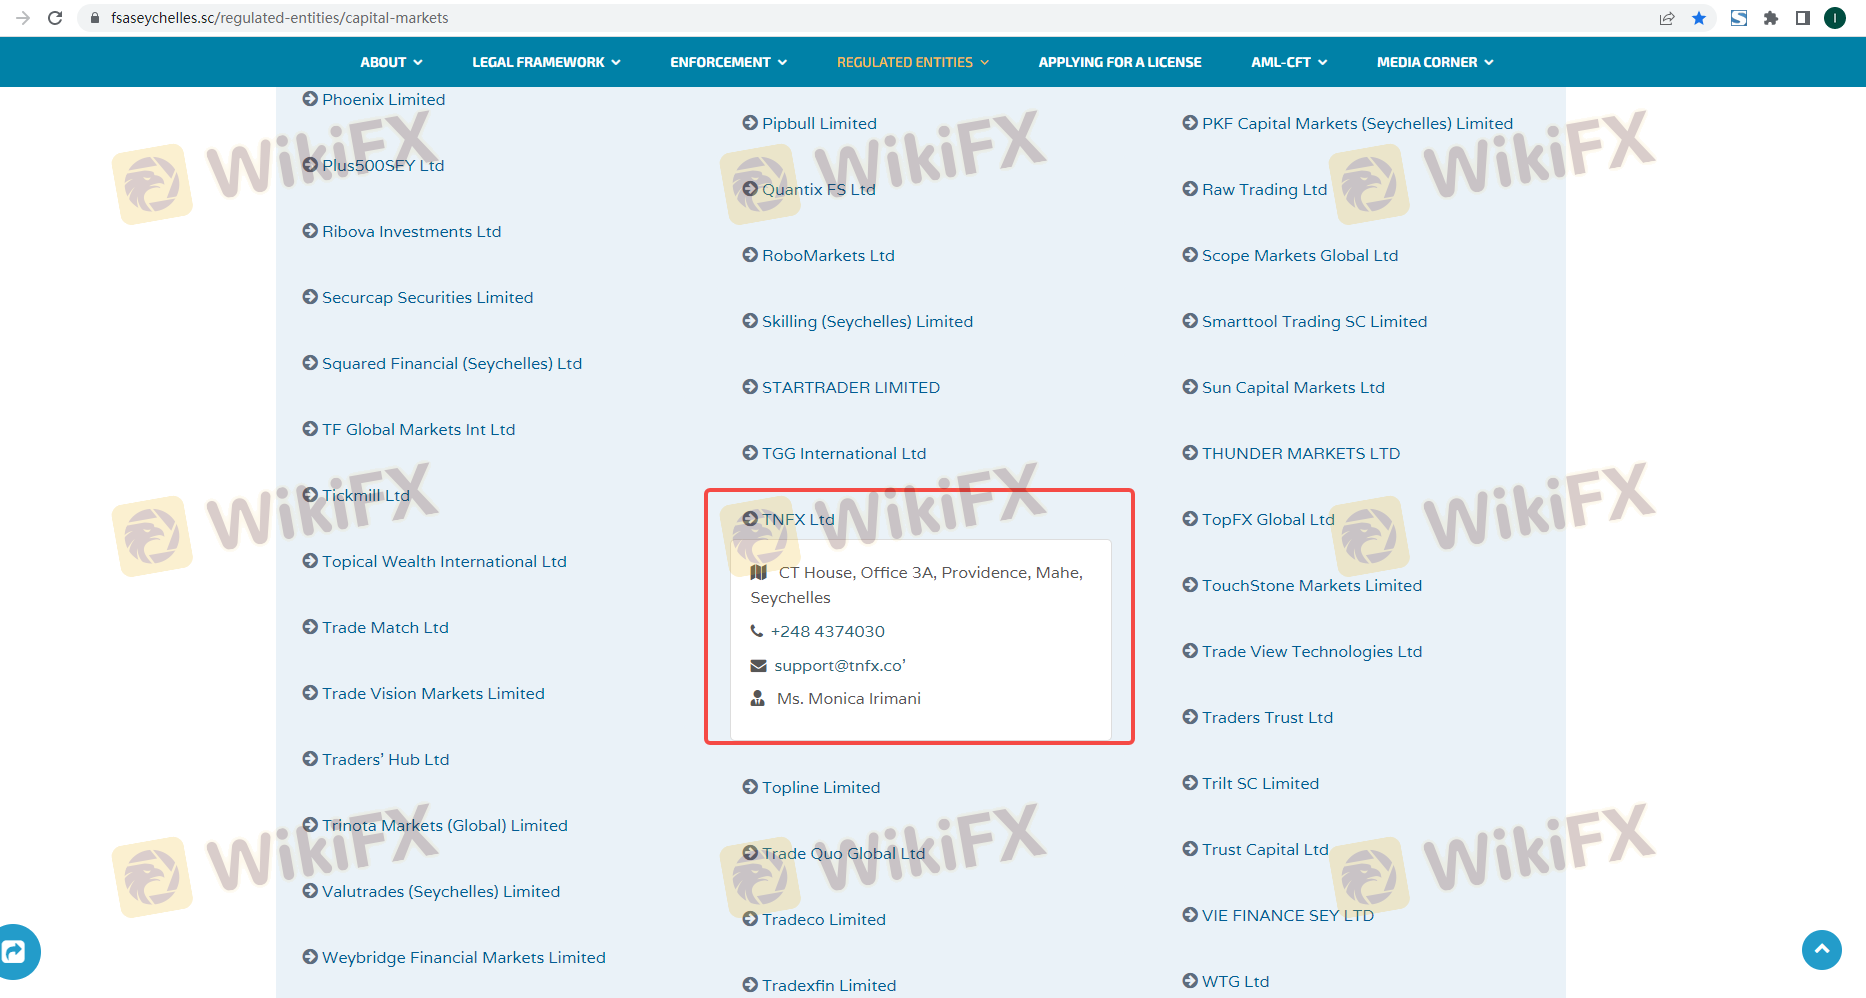Click the arrow icon beside Topline Limited
Screen dimensions: 1866x998
750,787
